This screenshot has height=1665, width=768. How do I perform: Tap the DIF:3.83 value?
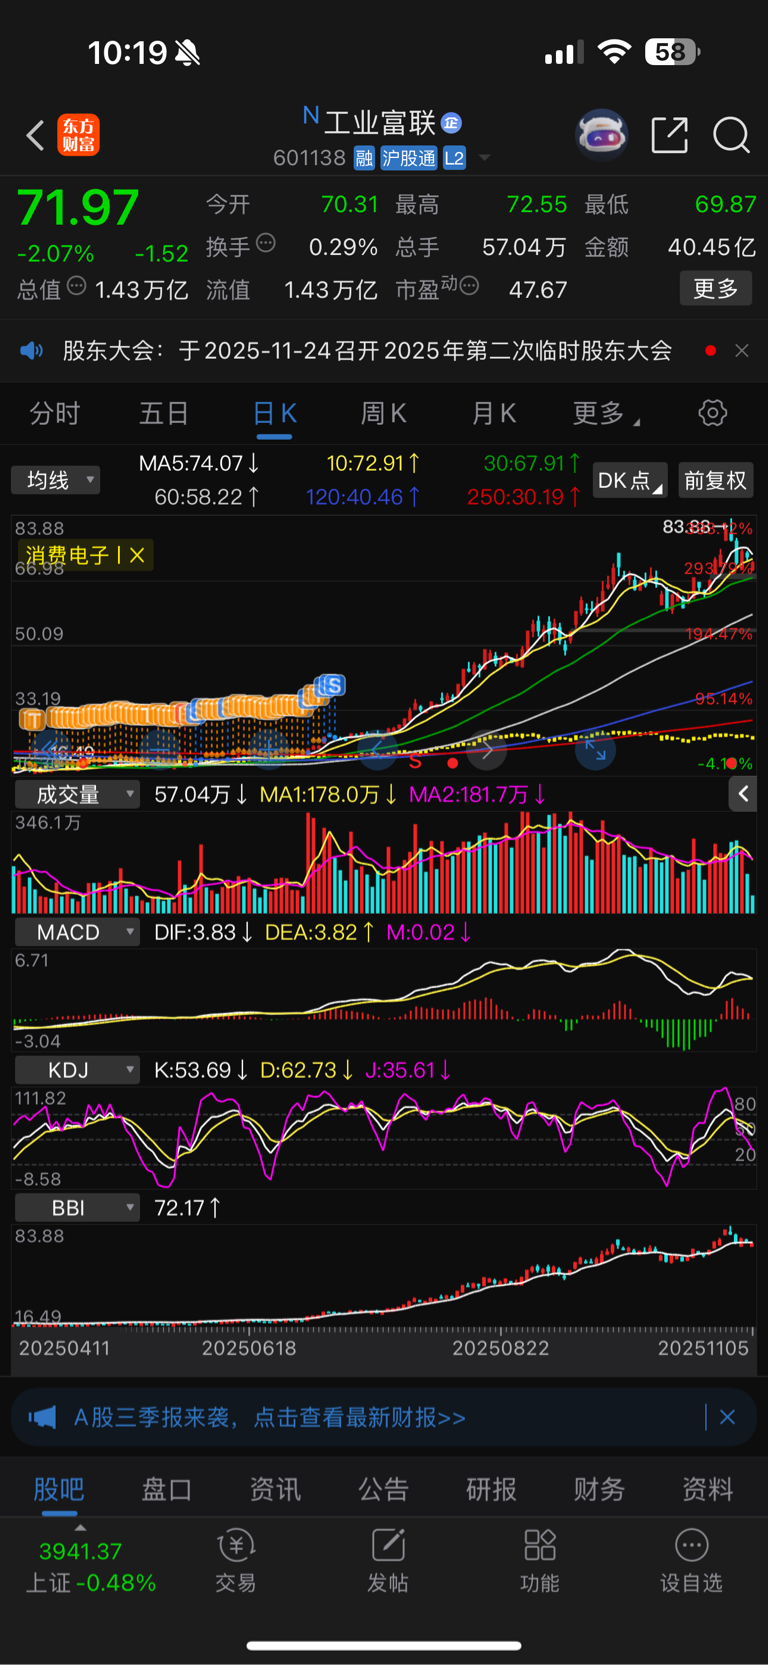click(202, 932)
